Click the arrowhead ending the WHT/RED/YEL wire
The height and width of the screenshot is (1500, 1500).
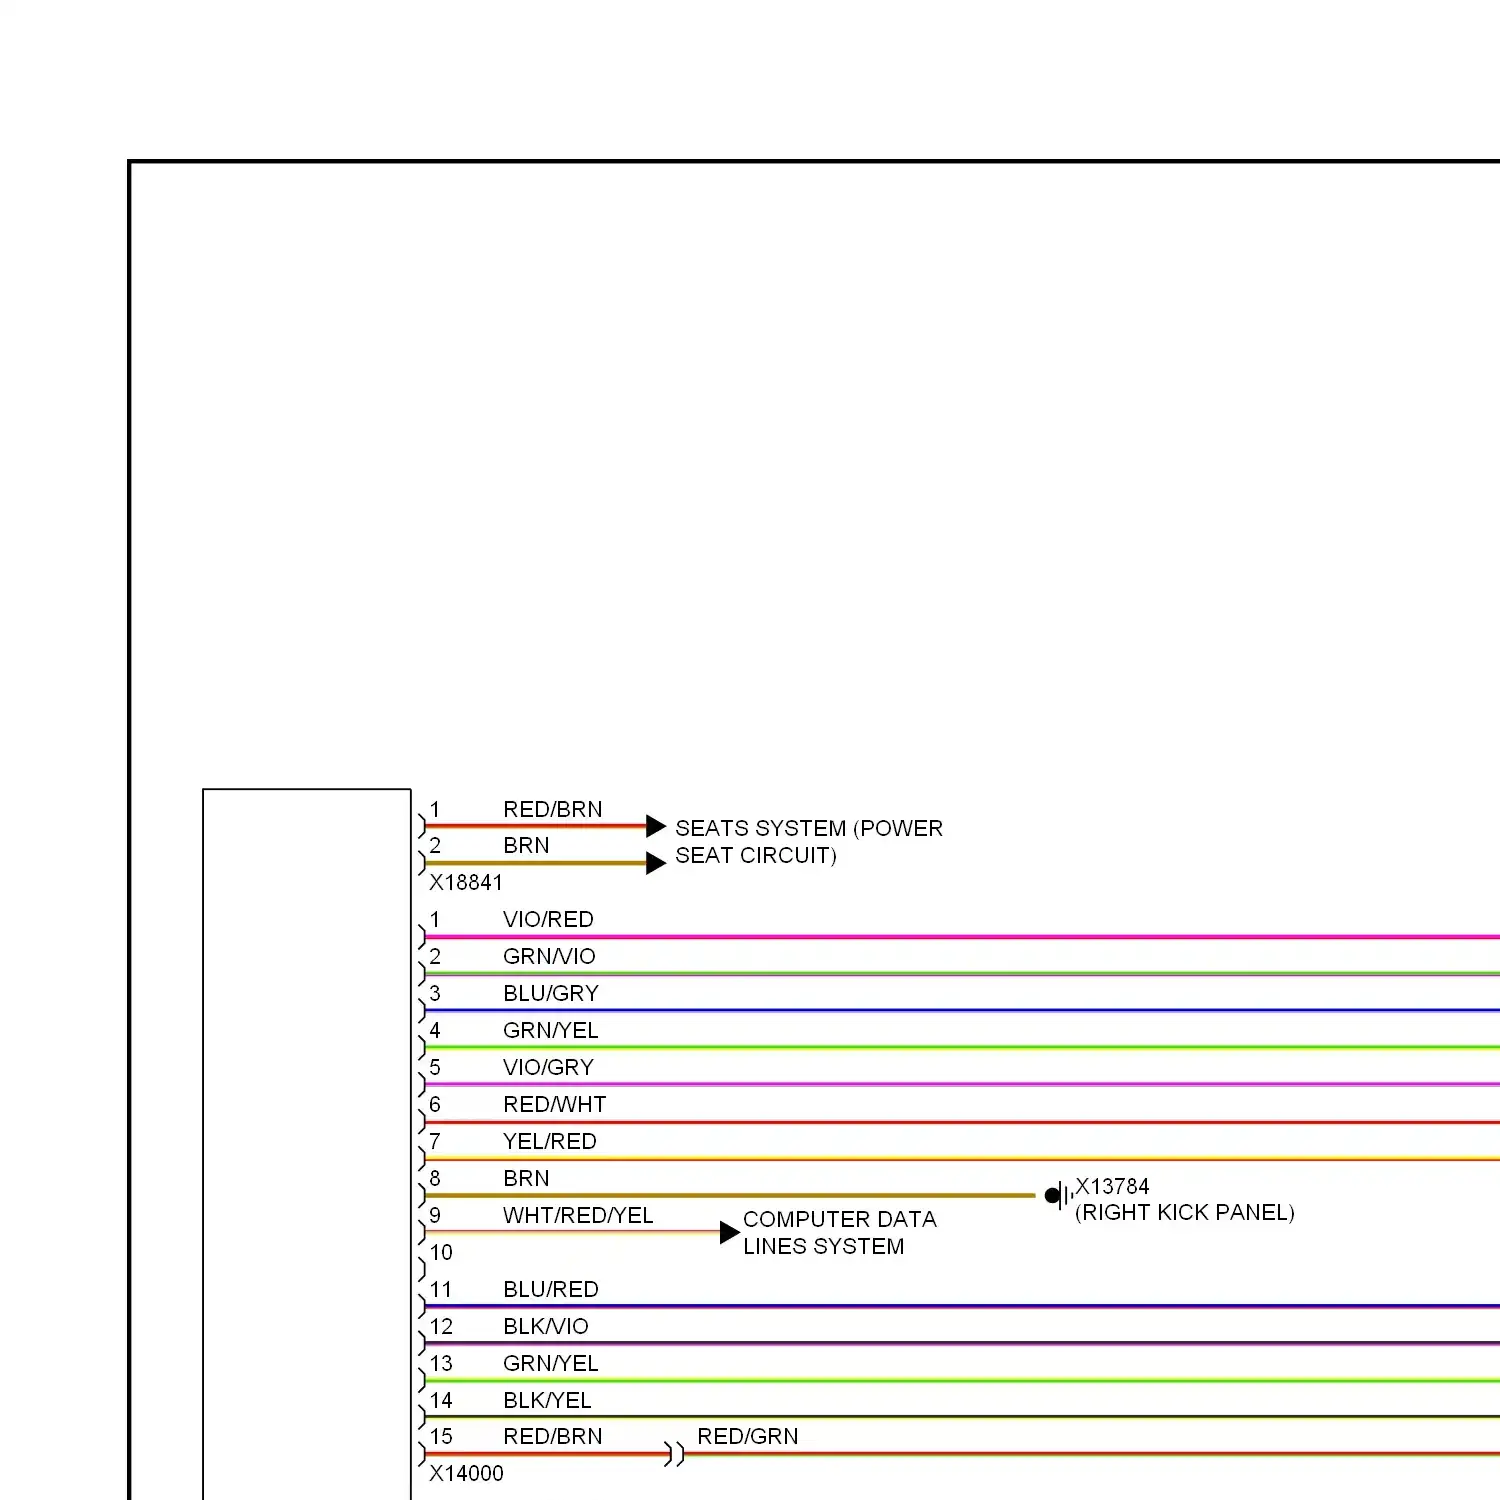point(730,1233)
